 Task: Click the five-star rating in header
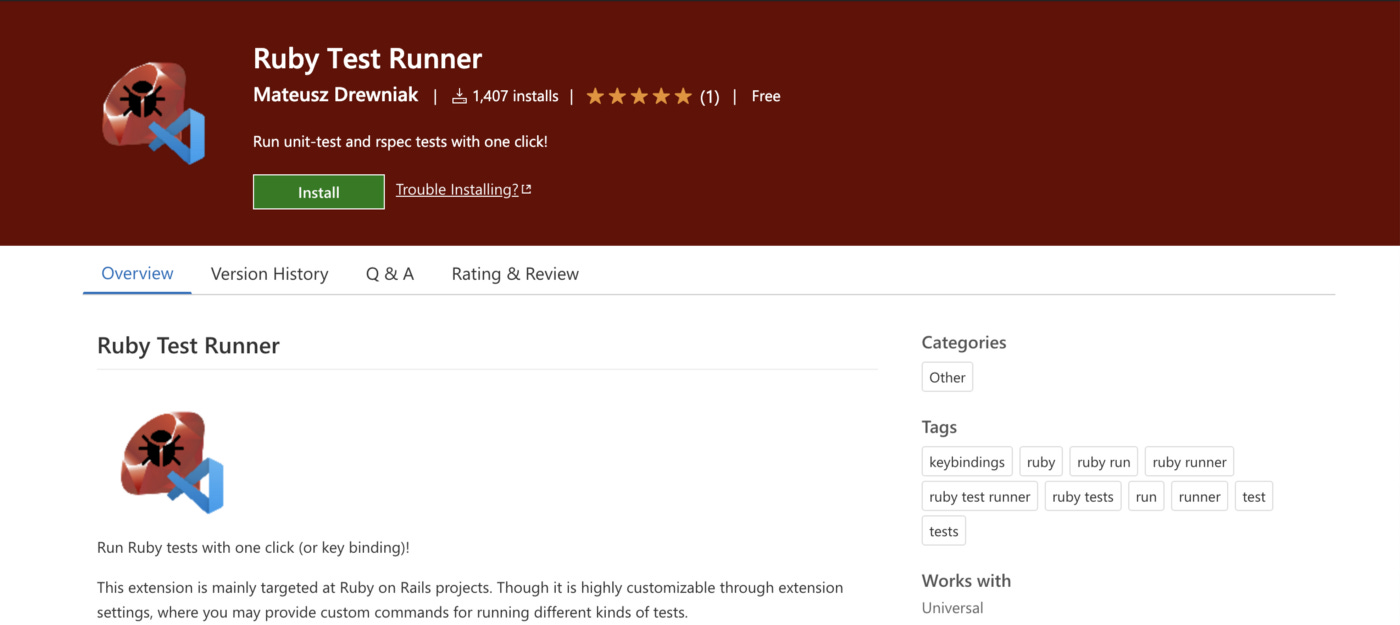pyautogui.click(x=639, y=96)
